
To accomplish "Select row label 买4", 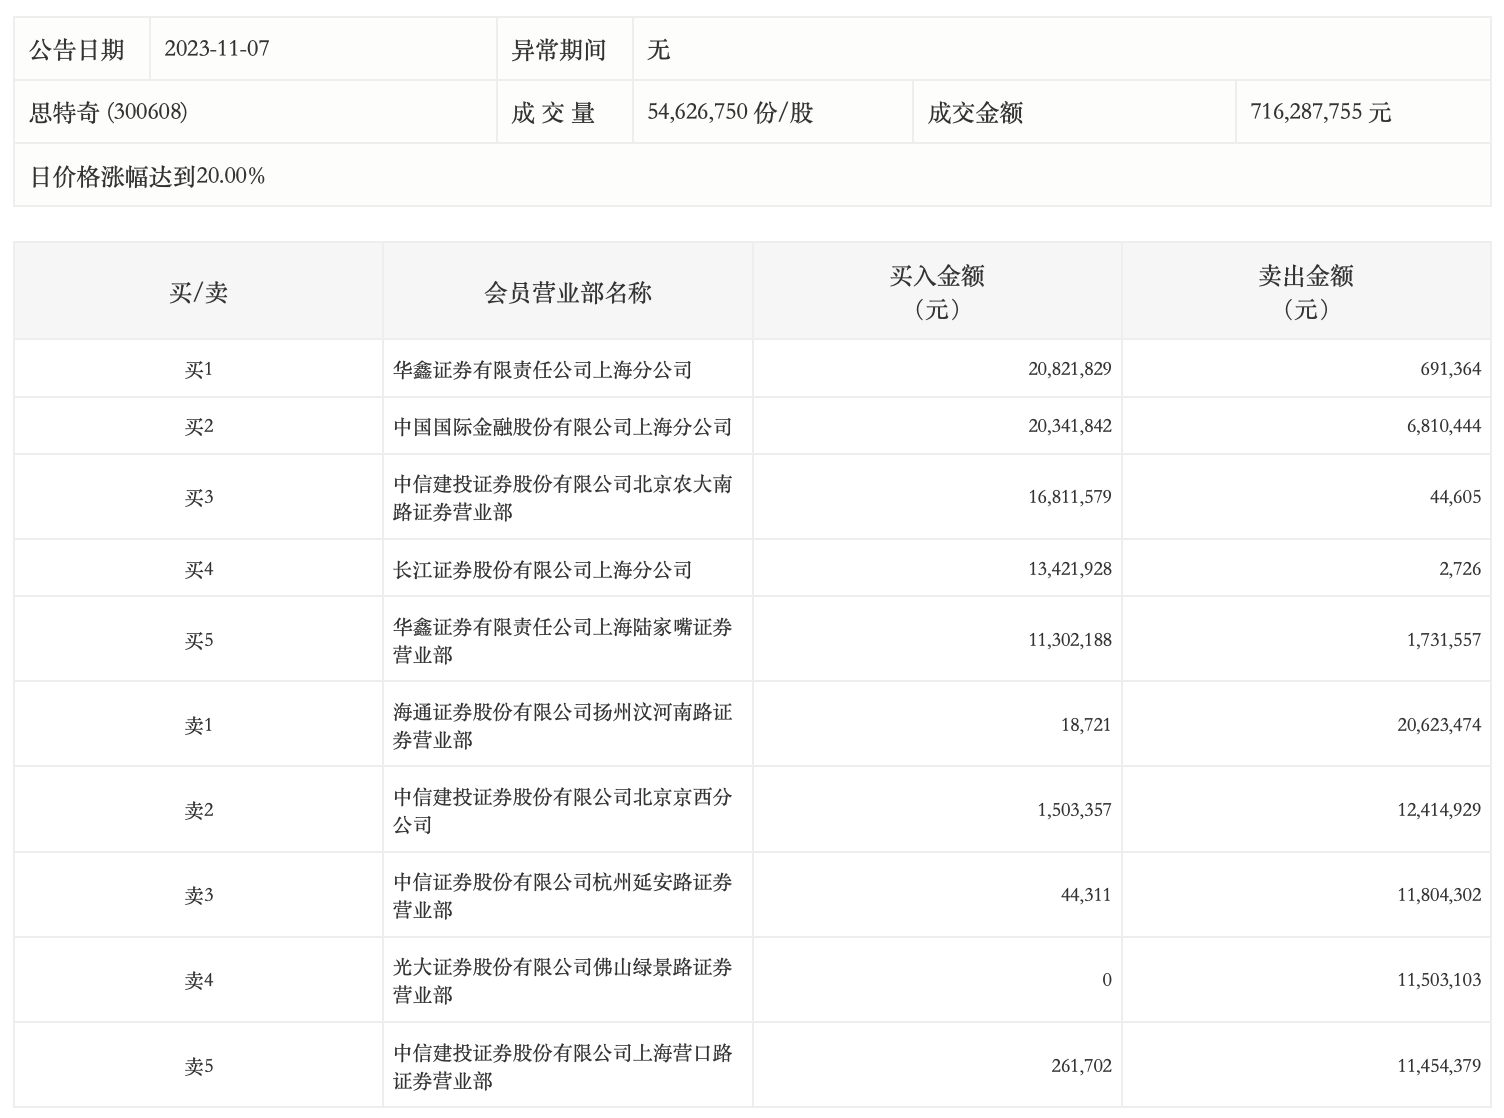I will coord(198,569).
